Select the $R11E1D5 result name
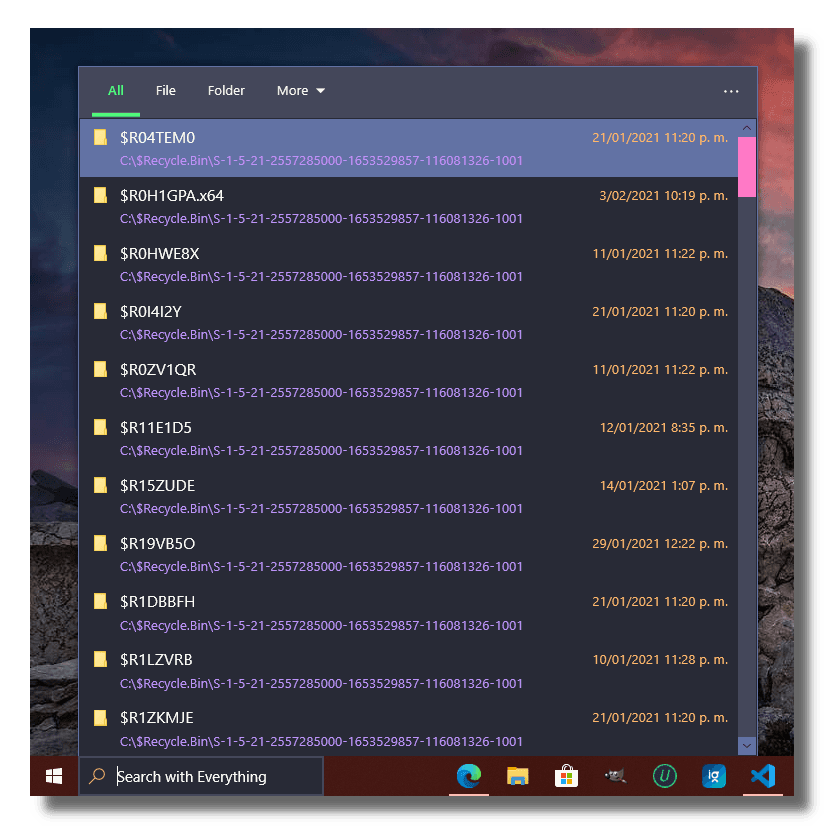 pyautogui.click(x=156, y=427)
